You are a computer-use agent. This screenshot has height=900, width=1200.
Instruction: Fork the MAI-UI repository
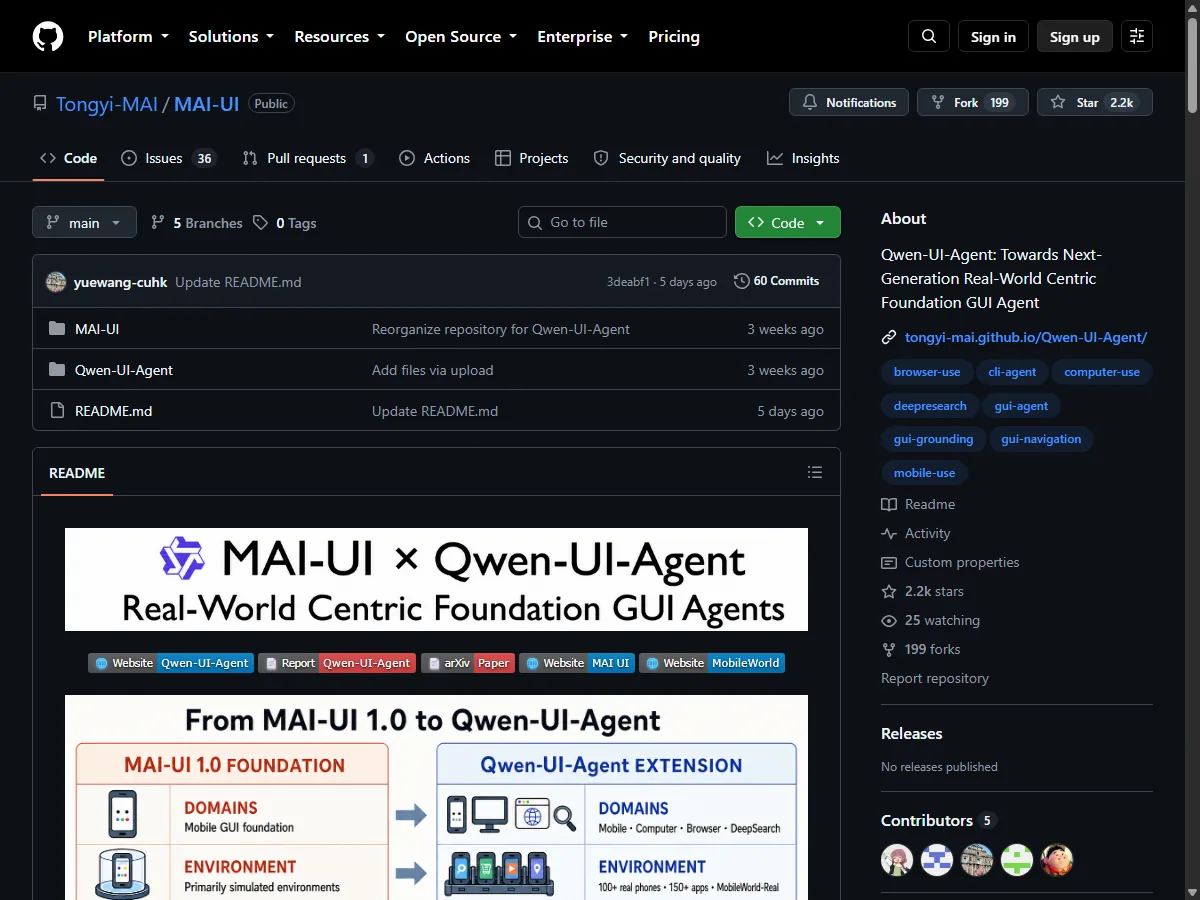973,102
